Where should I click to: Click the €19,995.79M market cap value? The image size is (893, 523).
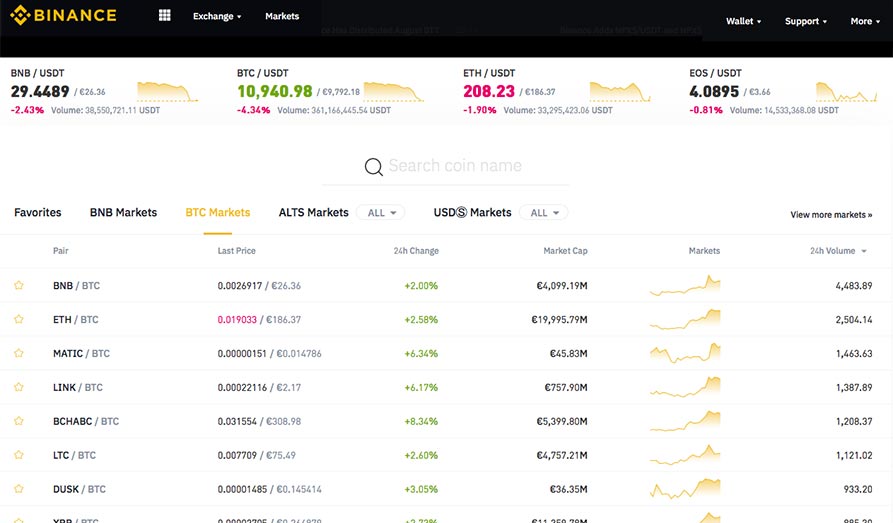559,320
